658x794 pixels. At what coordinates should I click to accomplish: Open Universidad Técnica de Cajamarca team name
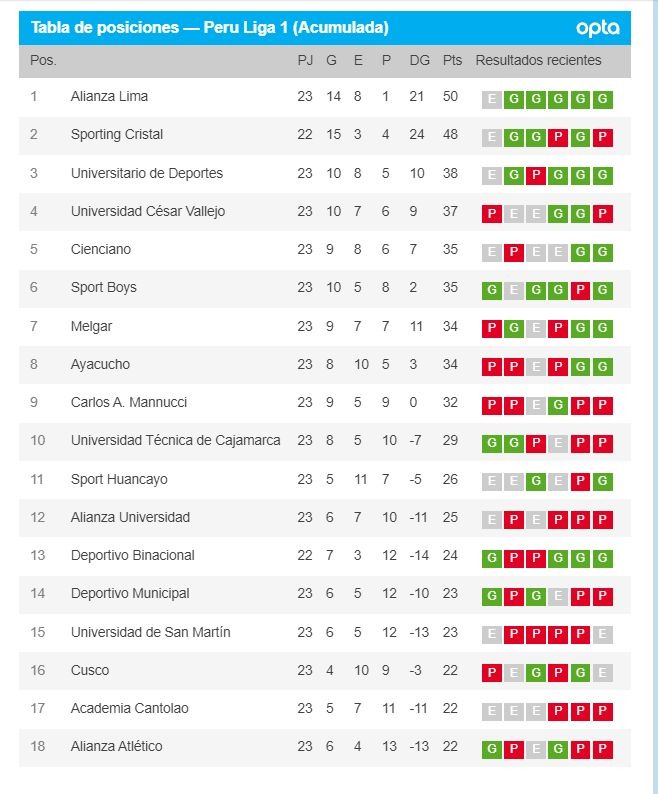175,441
